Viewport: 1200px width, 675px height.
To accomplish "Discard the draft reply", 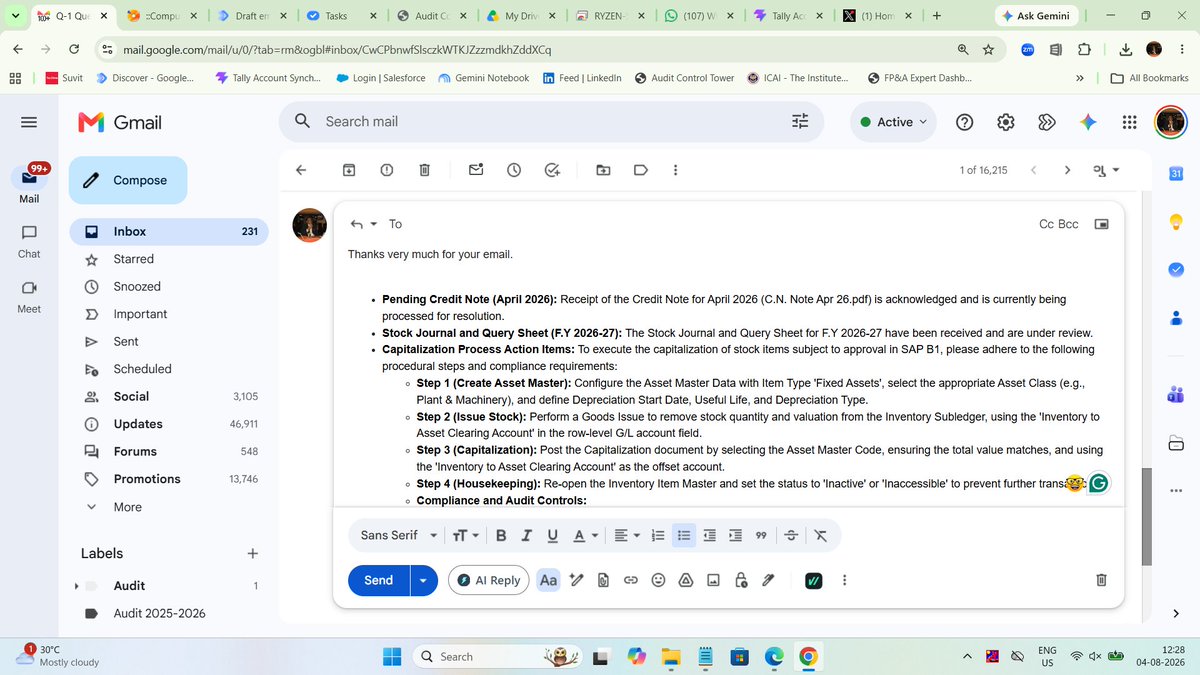I will coord(1101,580).
